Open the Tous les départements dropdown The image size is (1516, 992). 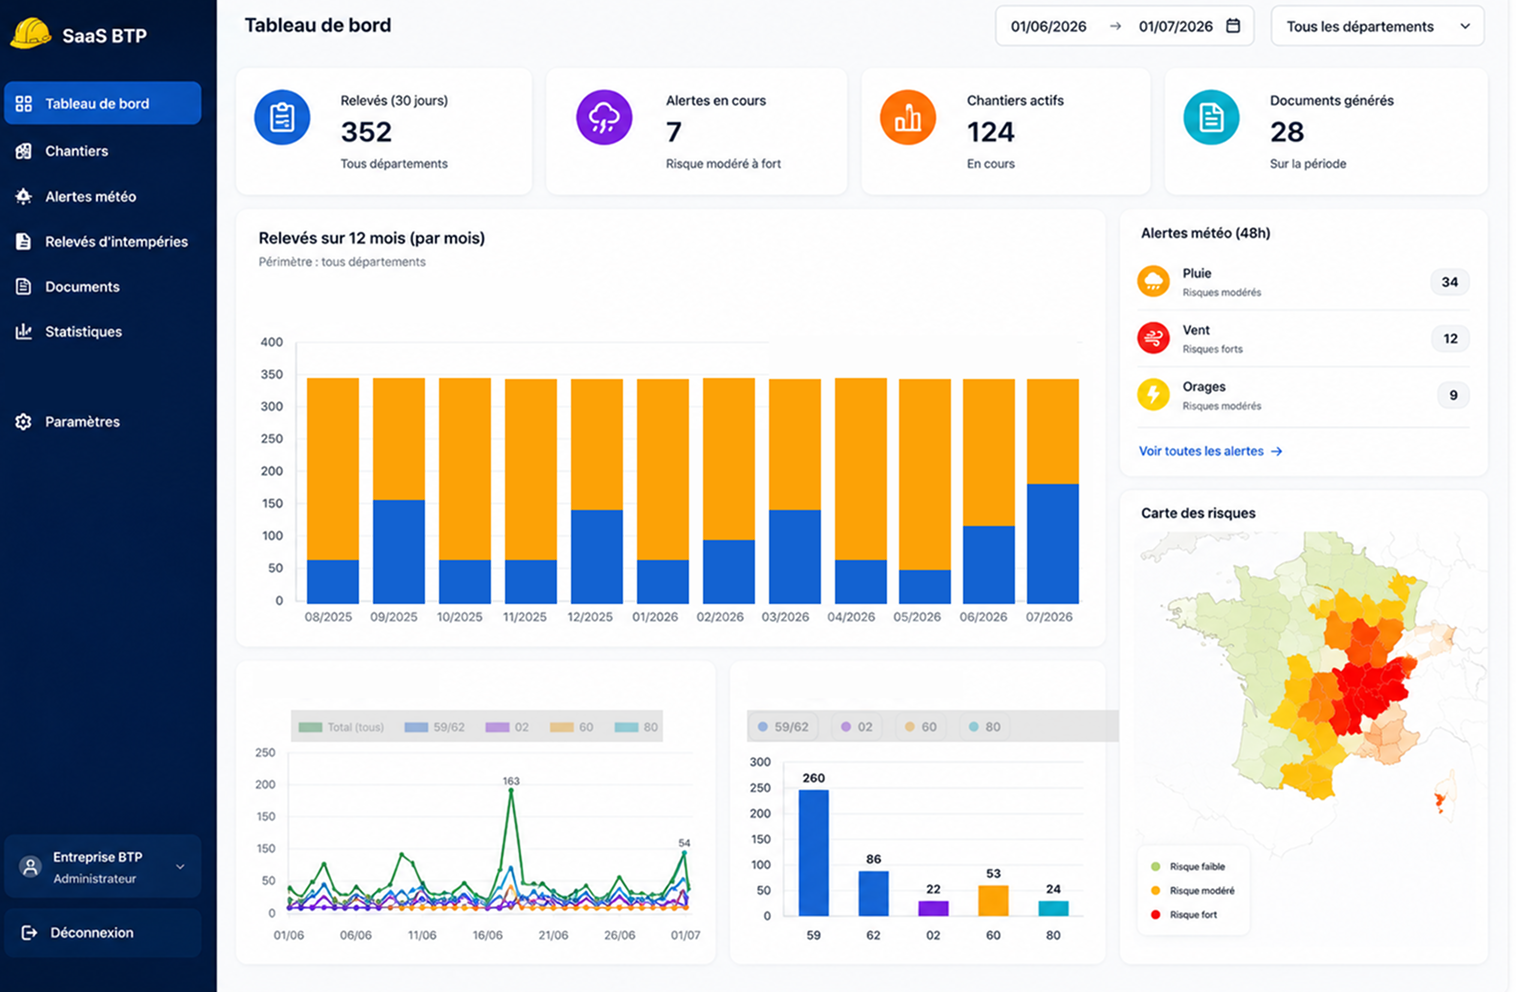pos(1377,26)
